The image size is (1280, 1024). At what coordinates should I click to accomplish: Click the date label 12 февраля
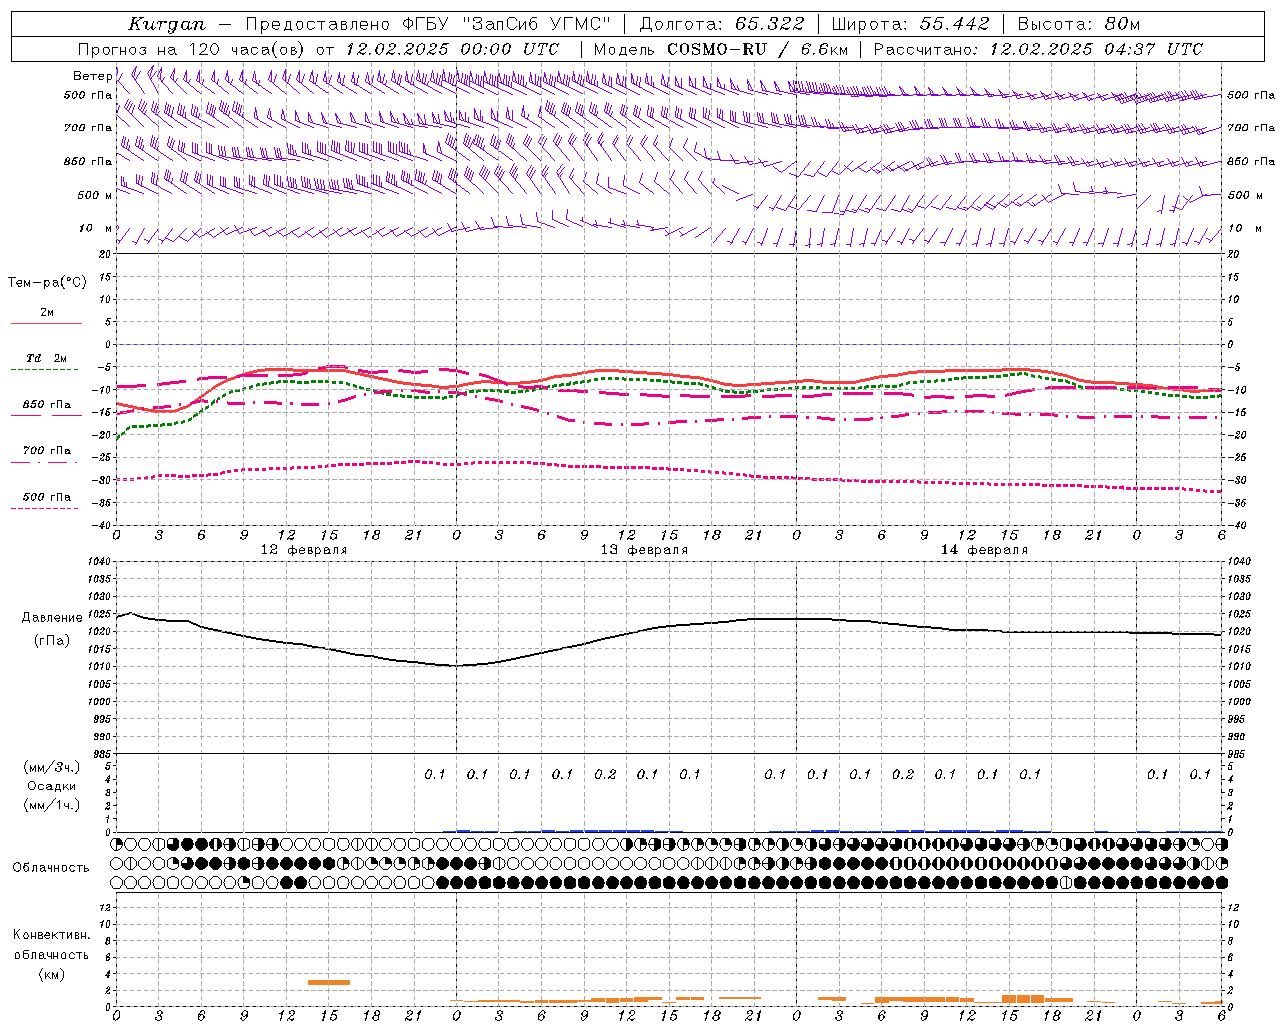[304, 550]
